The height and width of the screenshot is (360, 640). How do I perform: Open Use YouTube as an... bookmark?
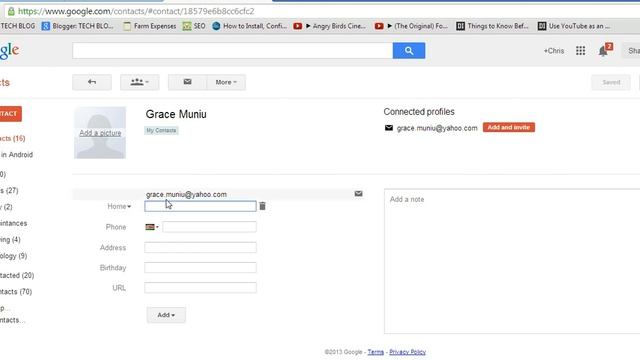click(574, 26)
